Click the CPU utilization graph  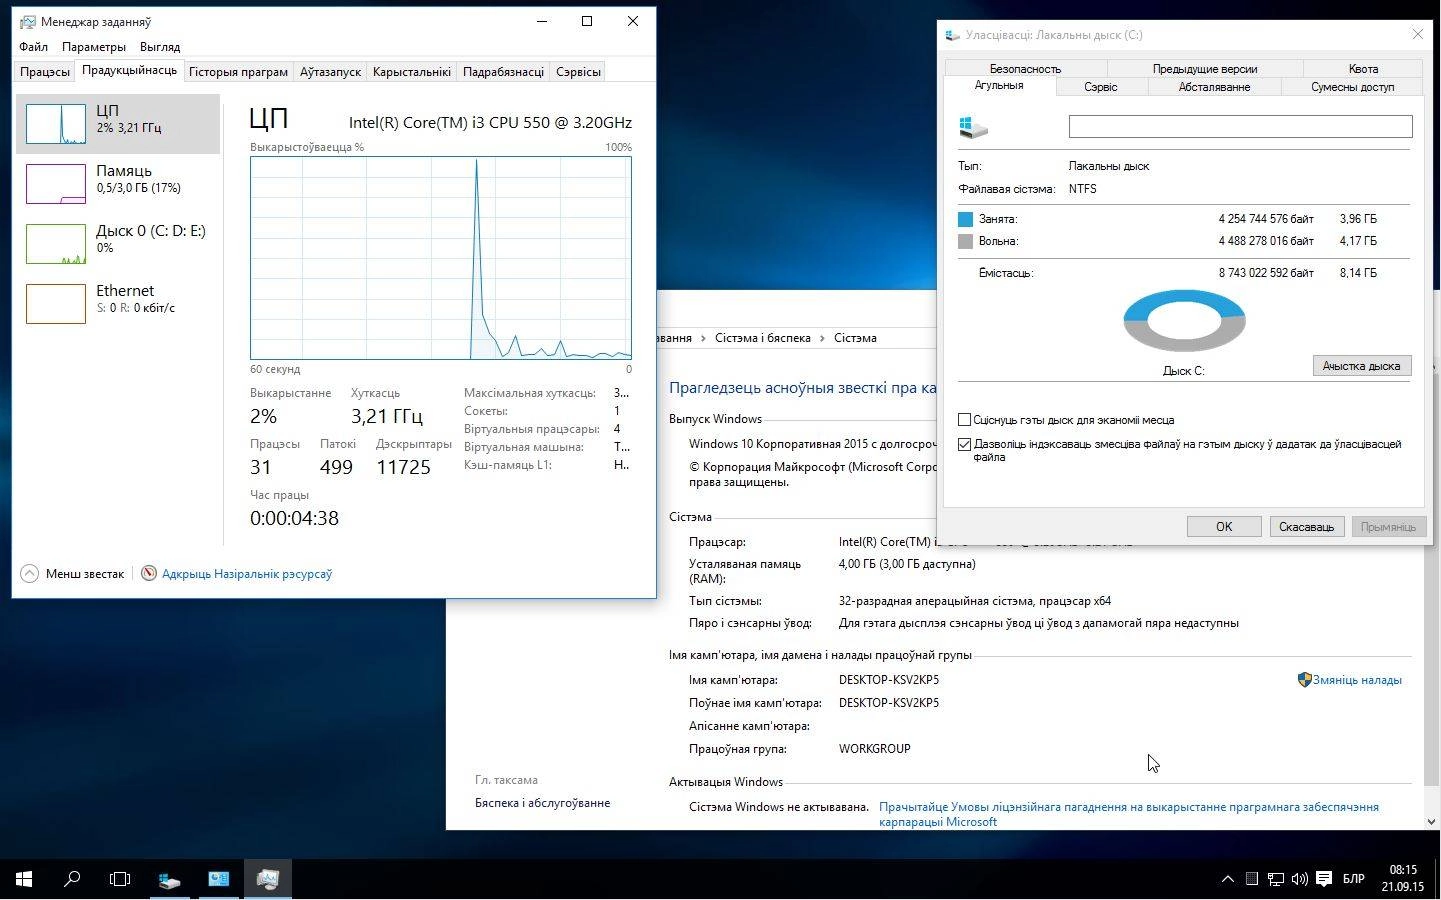pos(441,257)
